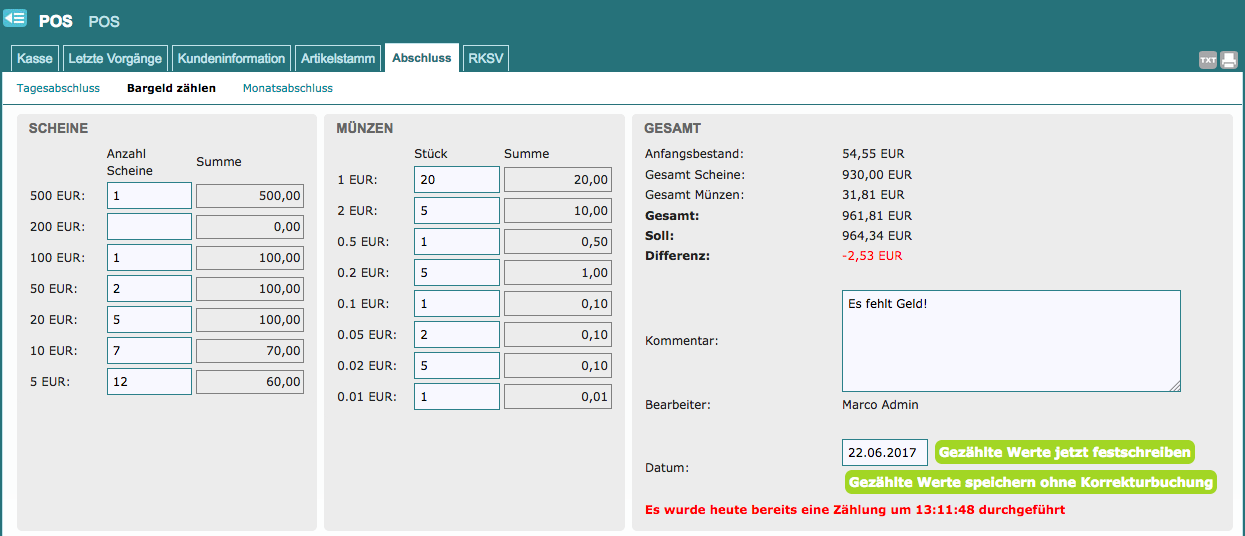Open the Monatsabschluss sub-page
This screenshot has width=1245, height=536.
[x=287, y=88]
